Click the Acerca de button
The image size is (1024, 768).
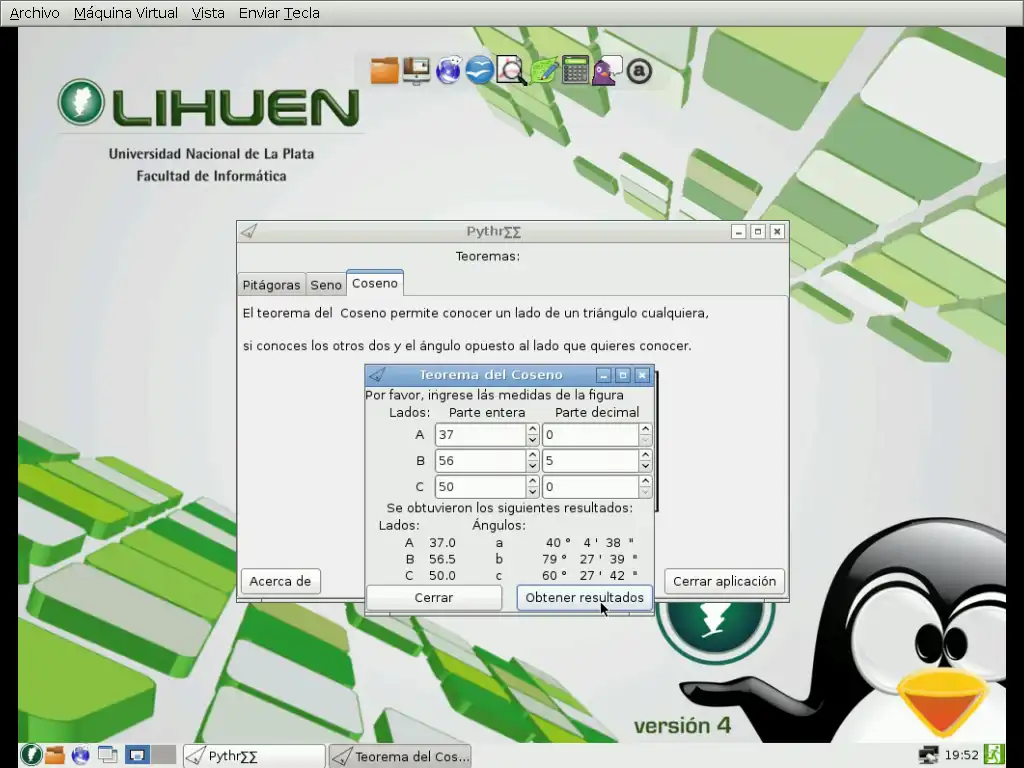pyautogui.click(x=280, y=581)
